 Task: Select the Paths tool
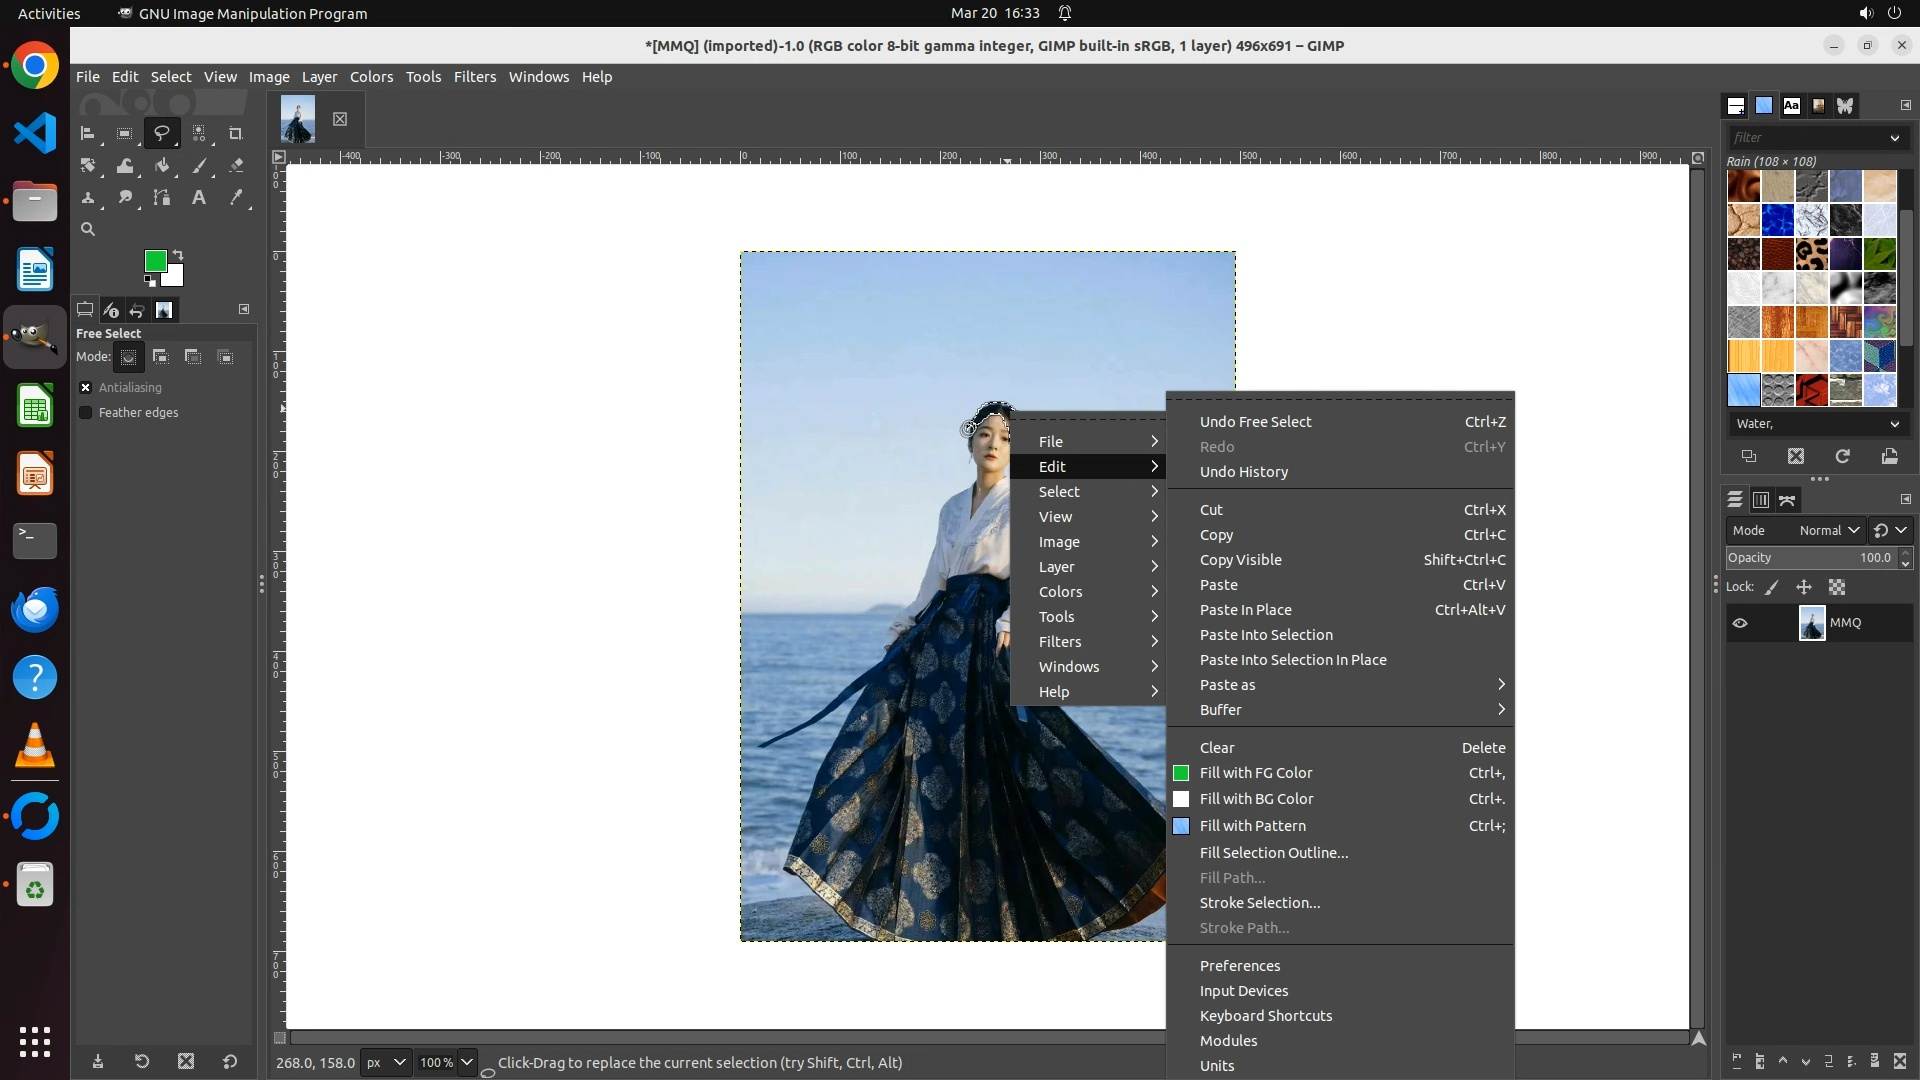[x=162, y=198]
